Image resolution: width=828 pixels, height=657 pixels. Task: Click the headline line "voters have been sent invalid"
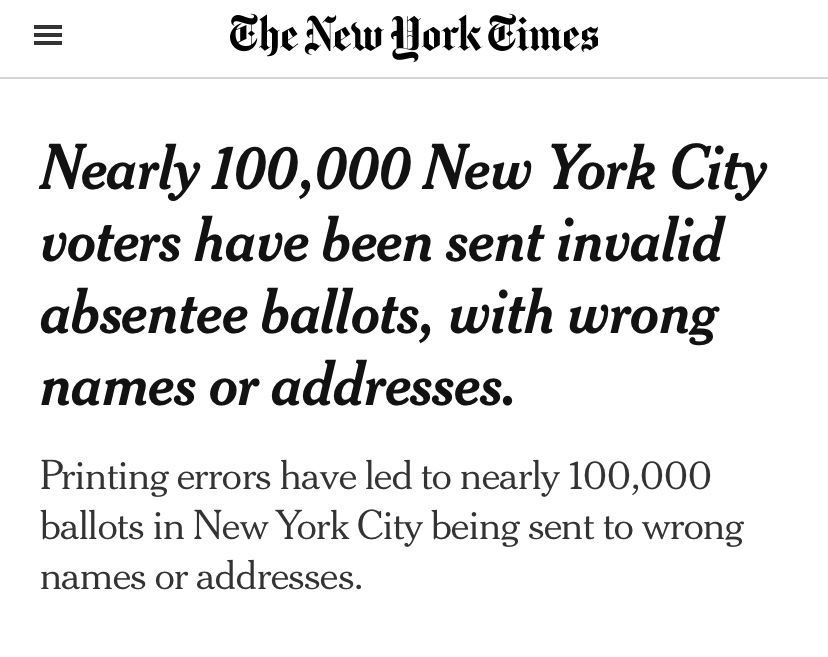click(381, 241)
